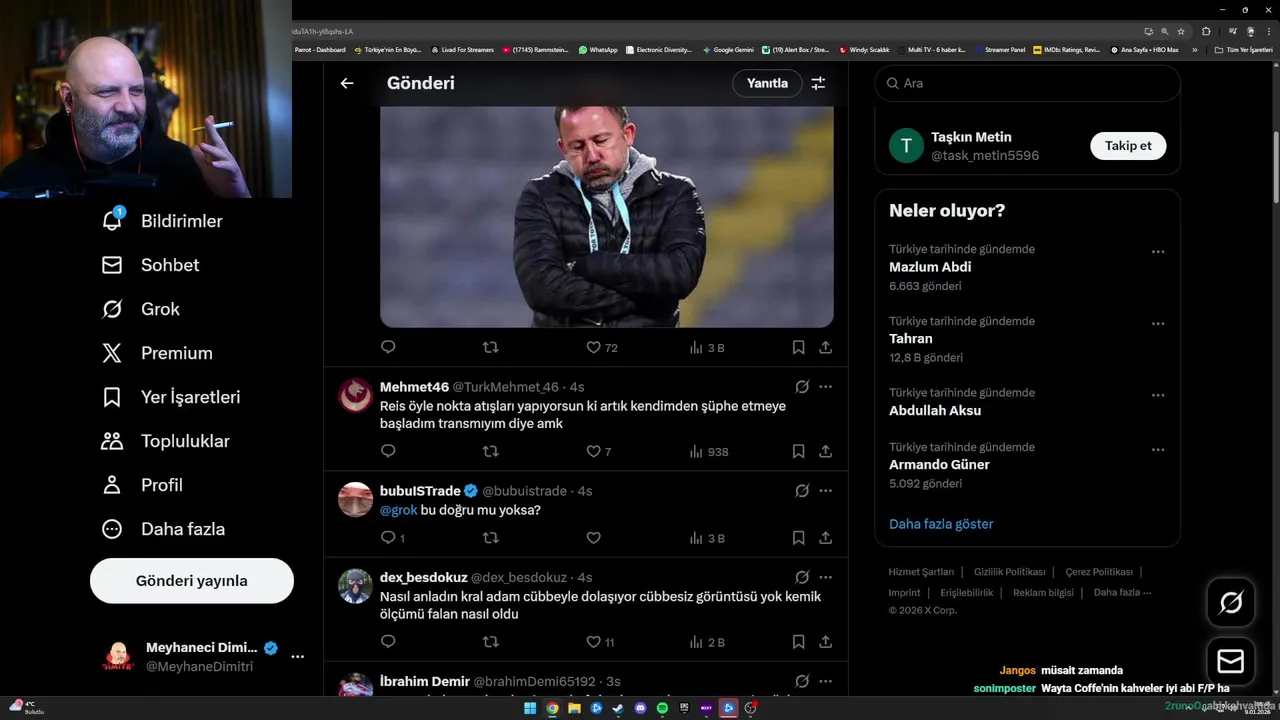This screenshot has height=720, width=1280.
Task: Open Gizlilik Politikası footer link
Action: point(1009,572)
